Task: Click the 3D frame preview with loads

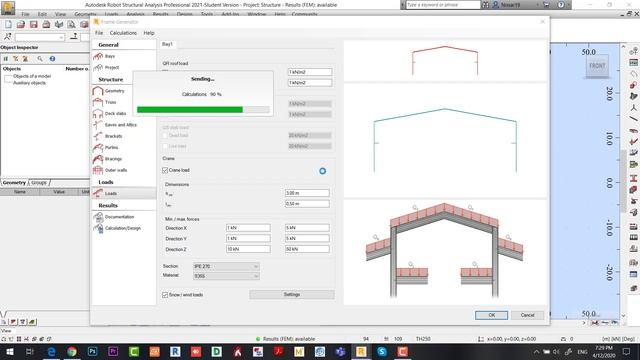Action: point(445,252)
